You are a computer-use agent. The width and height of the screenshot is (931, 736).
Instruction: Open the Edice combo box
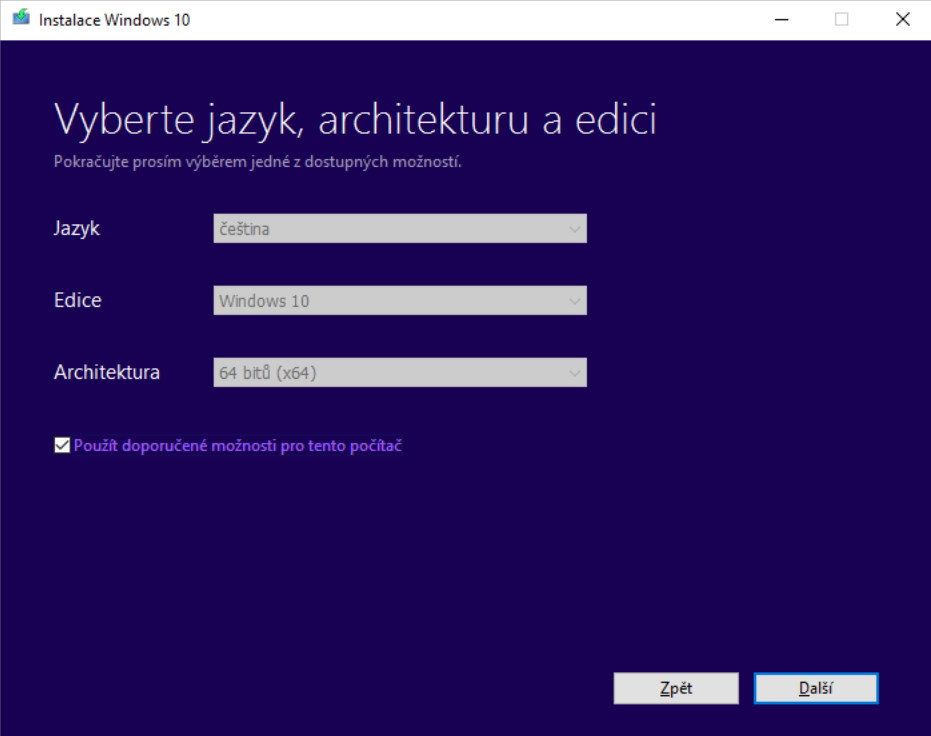pyautogui.click(x=400, y=300)
